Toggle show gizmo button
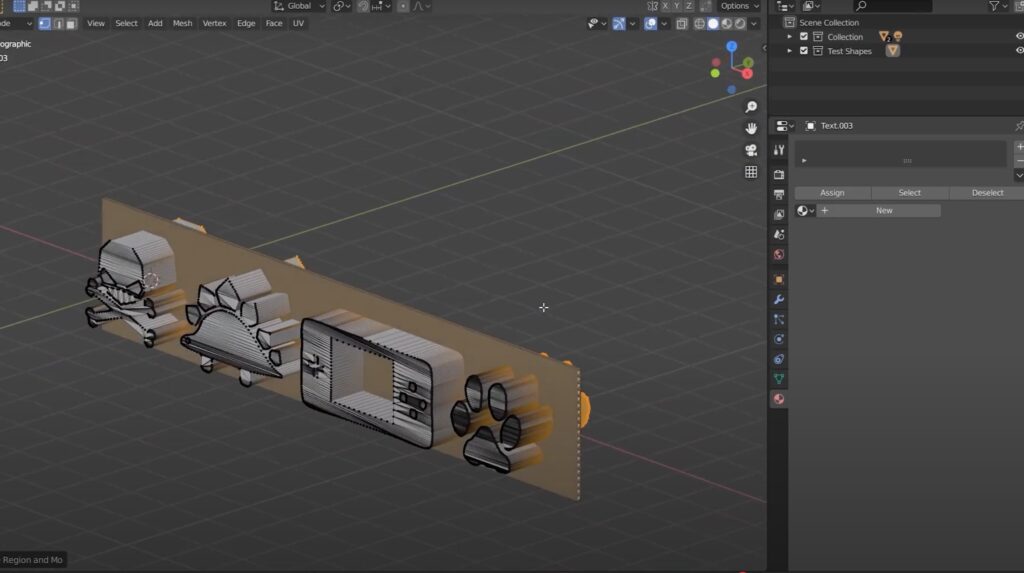This screenshot has height=573, width=1024. [x=618, y=24]
